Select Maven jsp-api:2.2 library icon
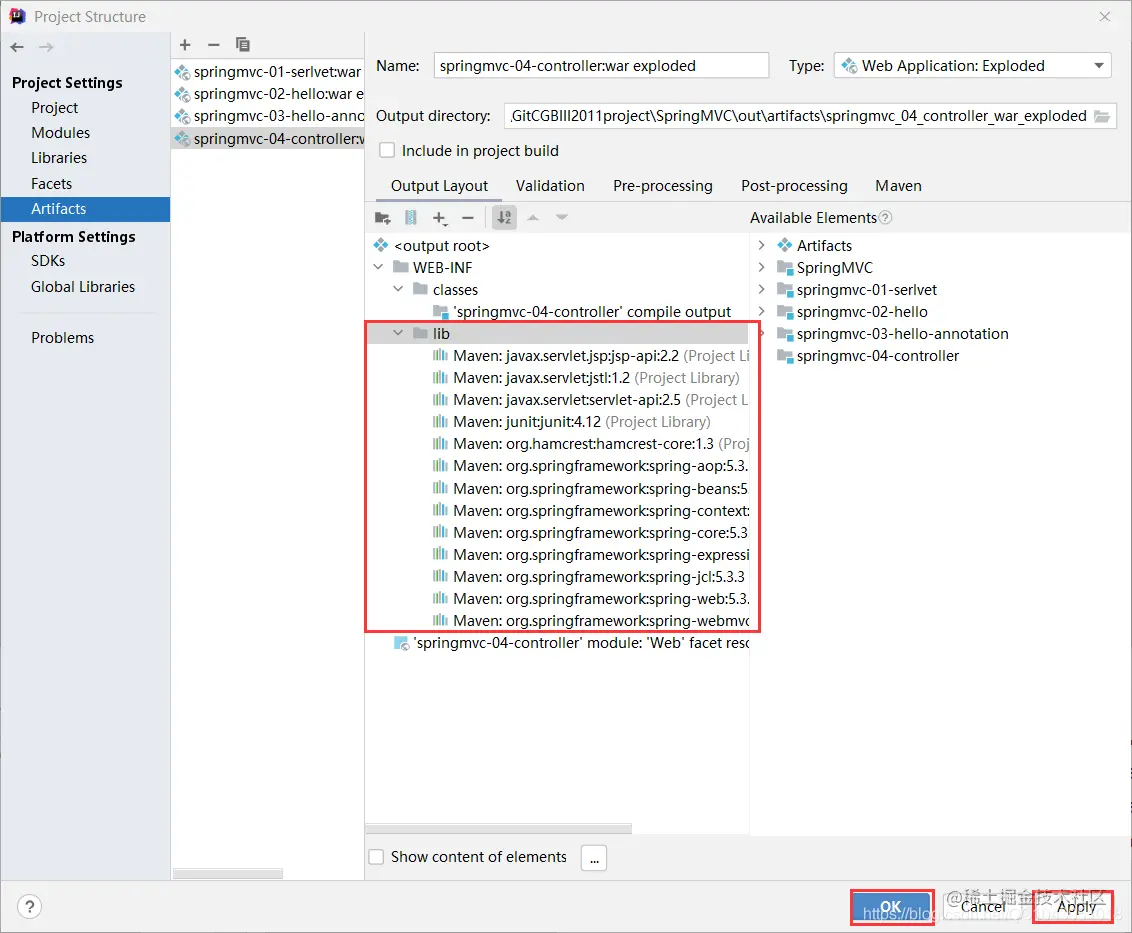Screen dimensions: 1132x933 [x=440, y=355]
